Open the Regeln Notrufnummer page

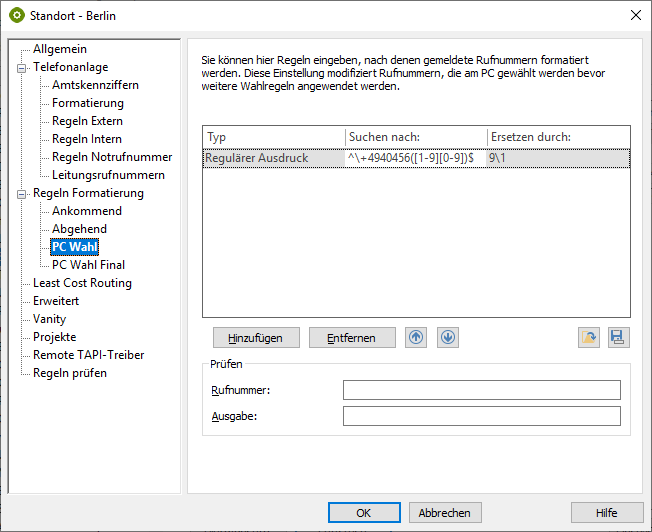click(112, 157)
